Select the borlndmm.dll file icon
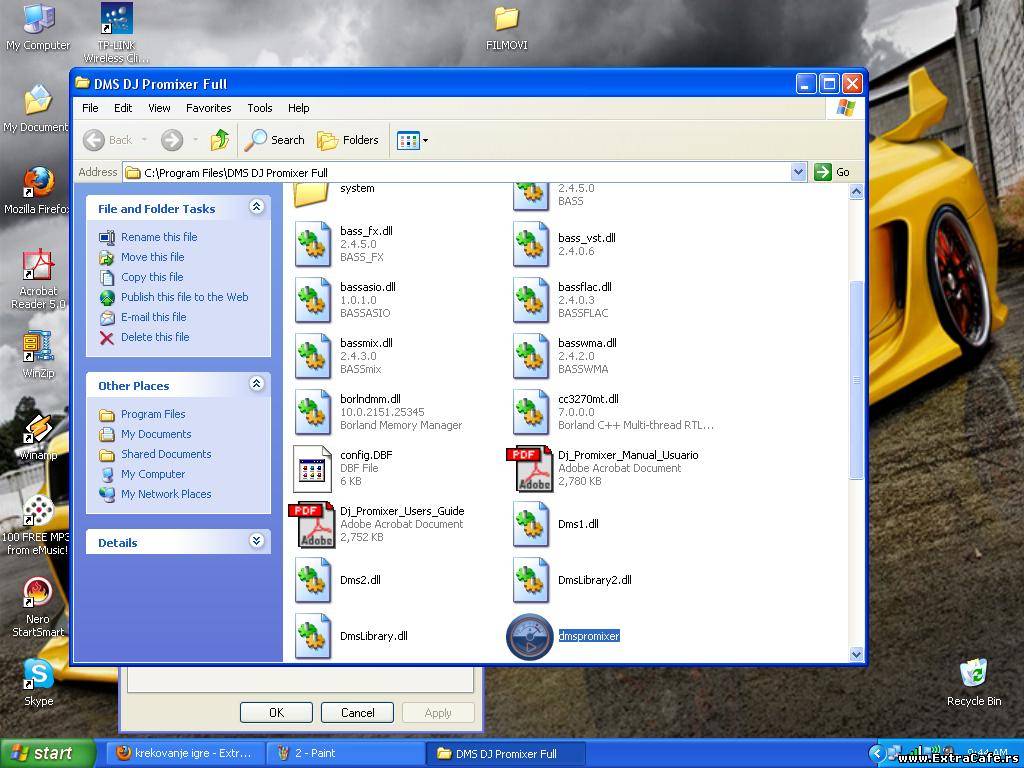Screen dimensions: 1024x768 tap(313, 413)
